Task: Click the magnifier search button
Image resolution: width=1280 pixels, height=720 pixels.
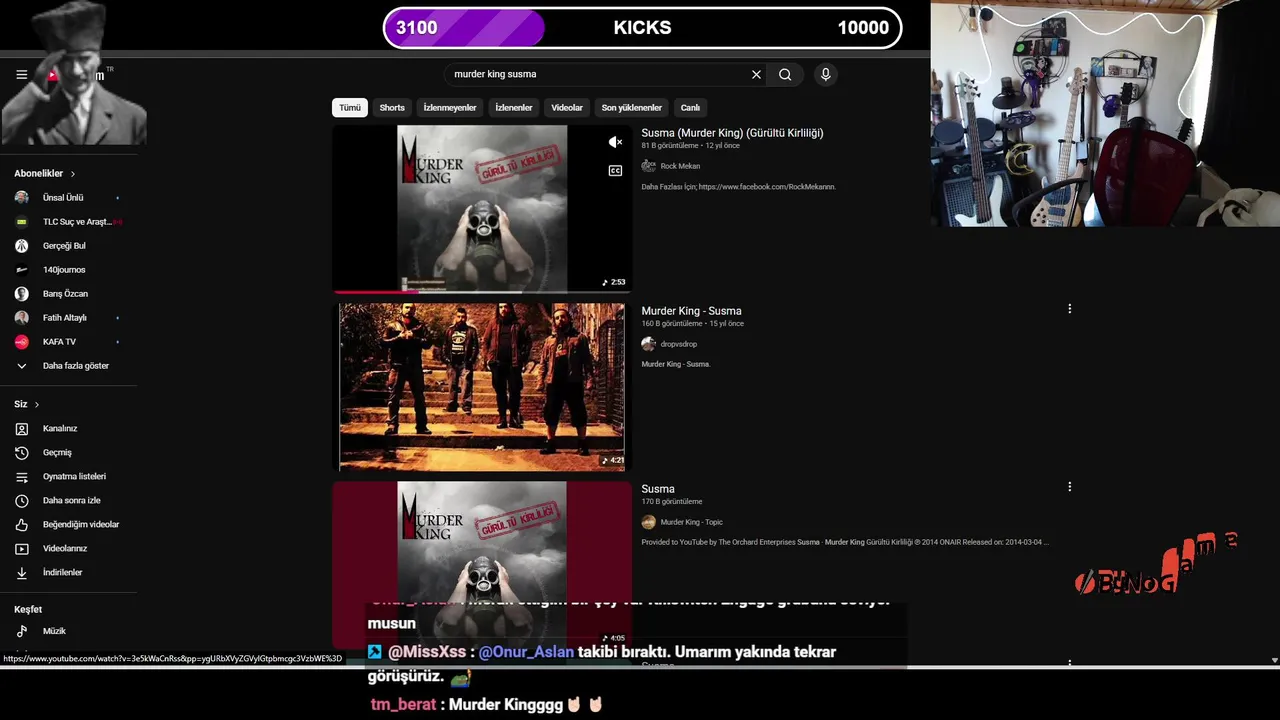Action: coord(785,74)
